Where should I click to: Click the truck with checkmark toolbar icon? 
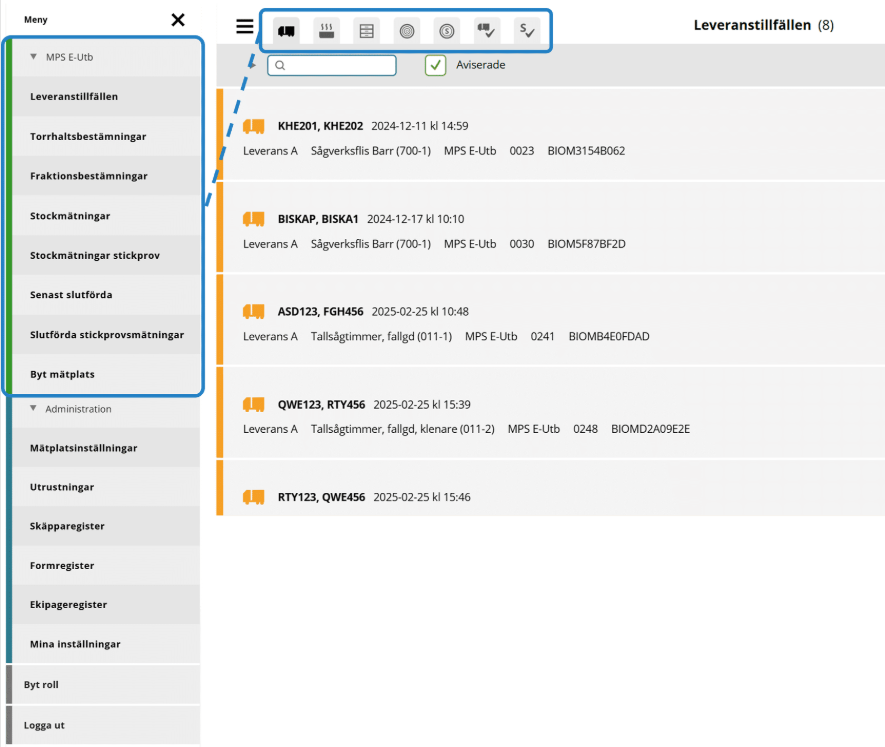coord(486,31)
